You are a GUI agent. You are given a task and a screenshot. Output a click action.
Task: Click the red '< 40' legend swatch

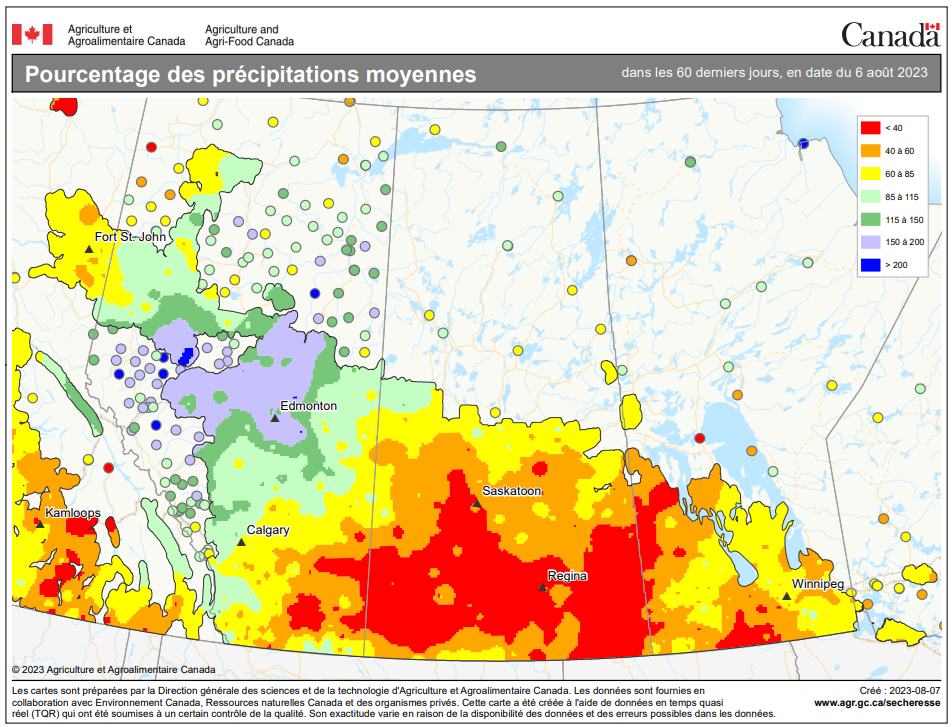[870, 128]
